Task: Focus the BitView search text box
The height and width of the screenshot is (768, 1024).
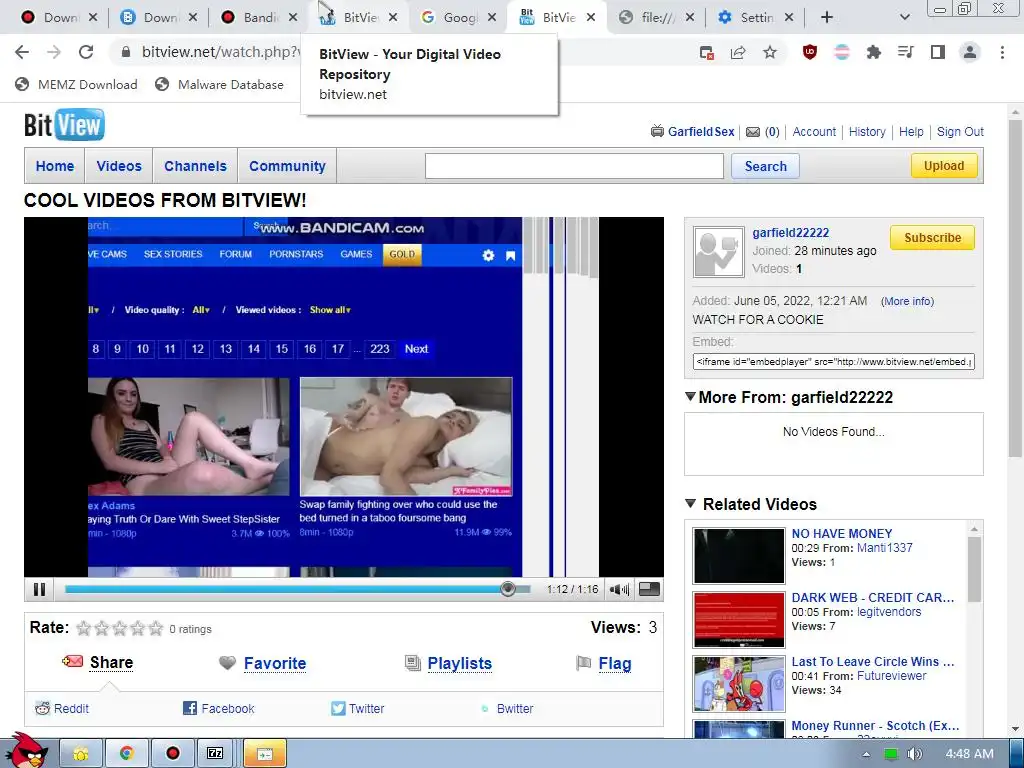Action: tap(574, 166)
